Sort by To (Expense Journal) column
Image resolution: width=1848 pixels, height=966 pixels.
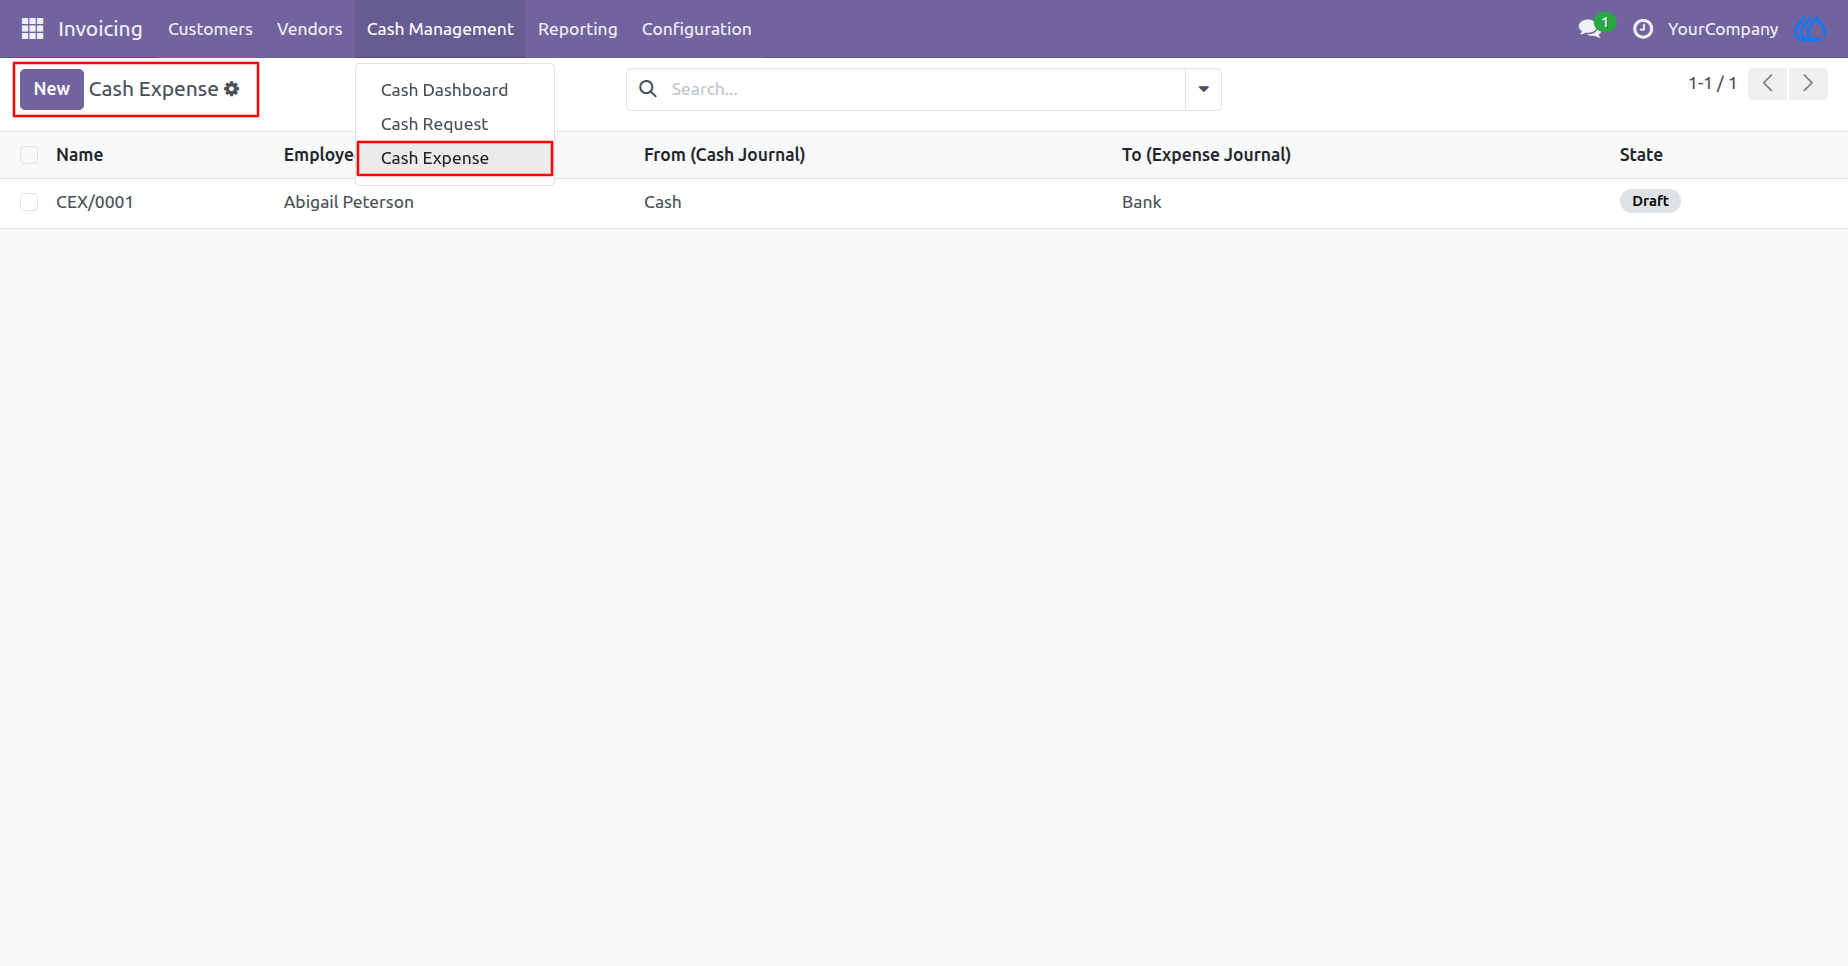coord(1206,155)
